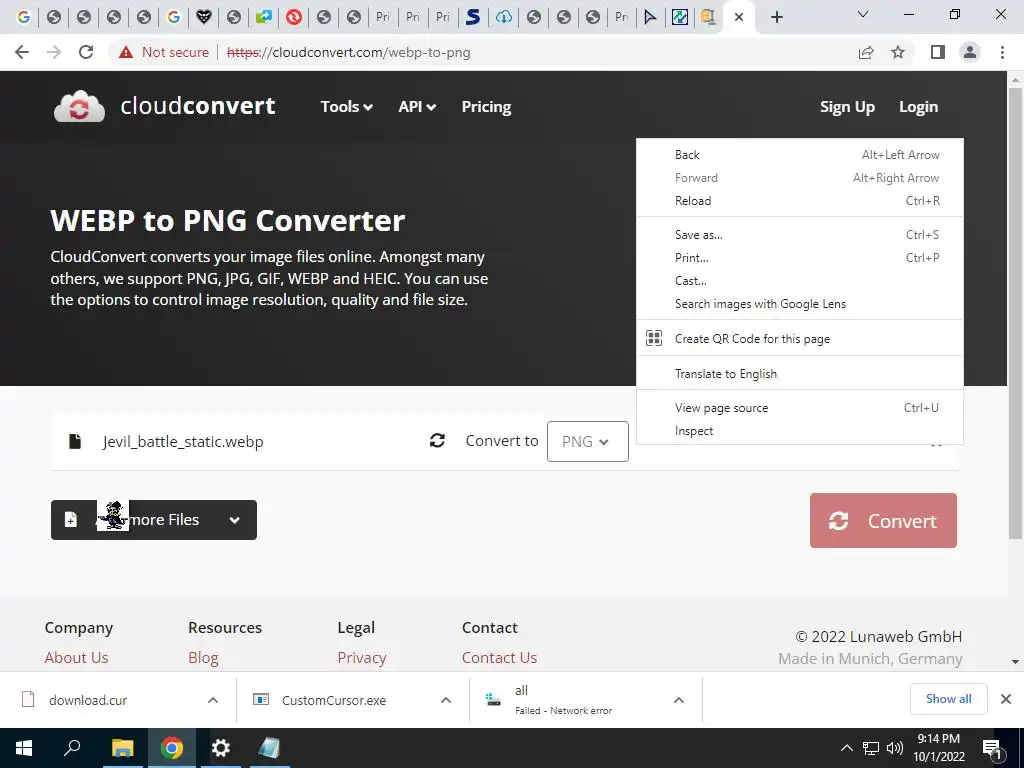The image size is (1024, 768).
Task: Switch to the cloud download favicon tab
Action: click(x=504, y=17)
